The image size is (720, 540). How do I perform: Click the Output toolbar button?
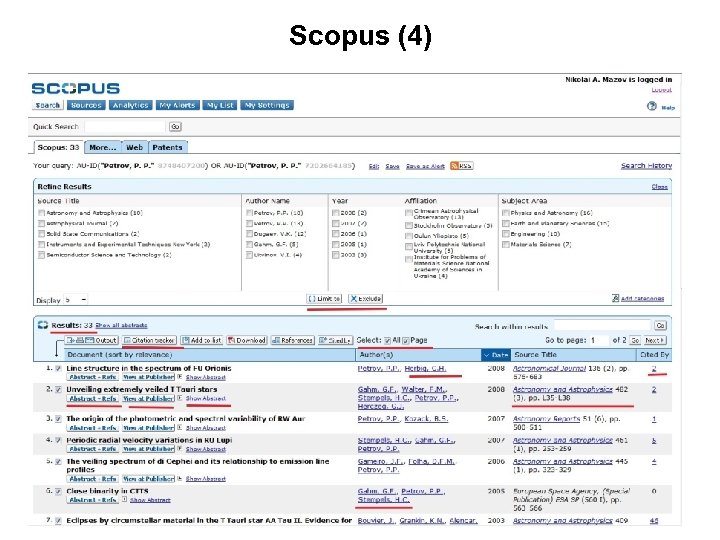tap(92, 340)
